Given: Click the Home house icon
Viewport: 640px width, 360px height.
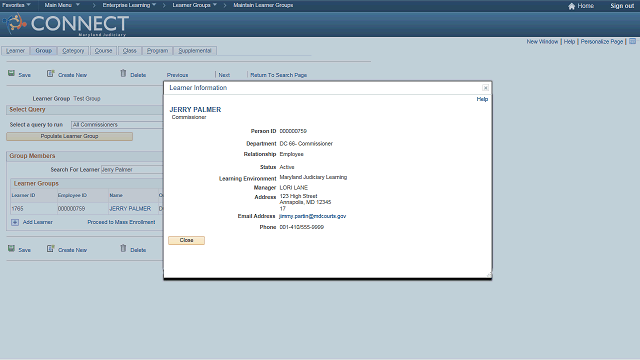Looking at the screenshot, I should tap(571, 6).
